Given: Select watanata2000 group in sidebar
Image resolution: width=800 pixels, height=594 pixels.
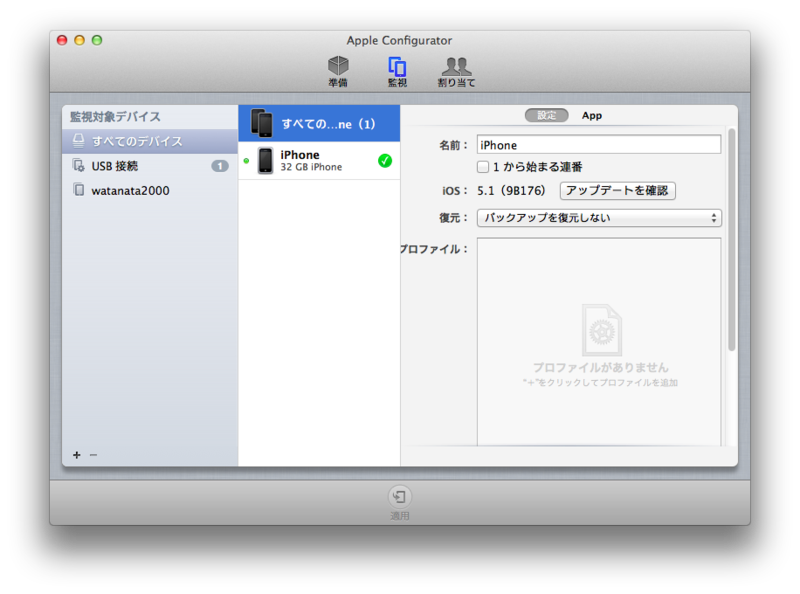Looking at the screenshot, I should click(150, 190).
